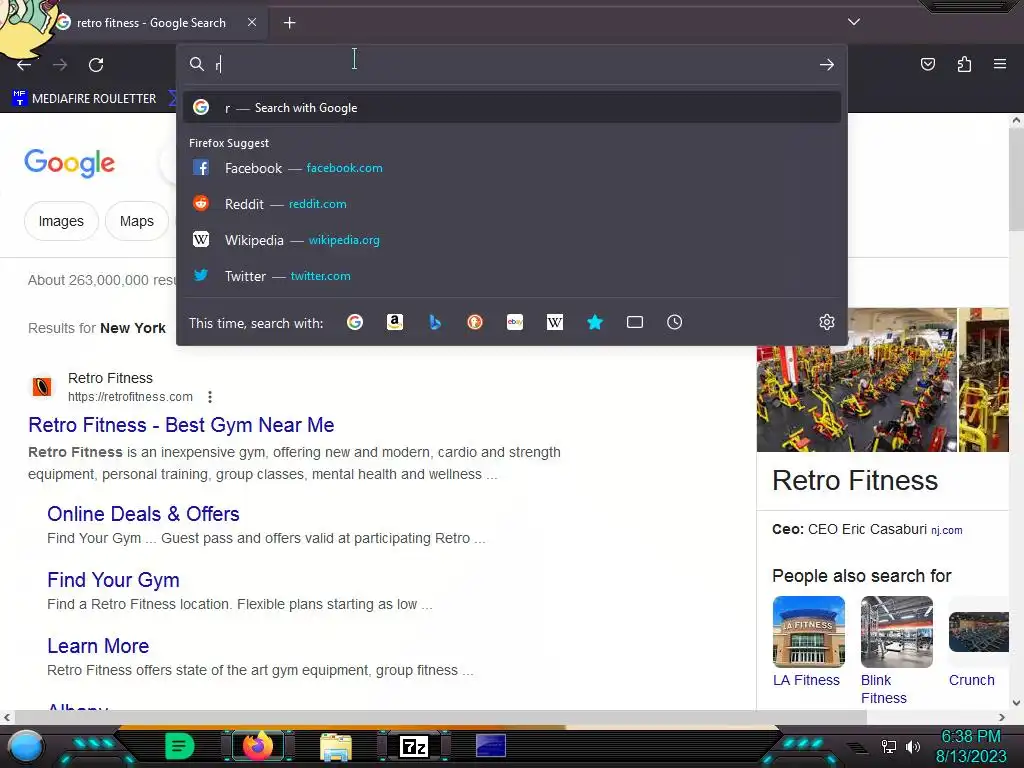Screen dimensions: 1024x768
Task: Choose 'r — Search with Google' suggestion
Action: (x=512, y=108)
